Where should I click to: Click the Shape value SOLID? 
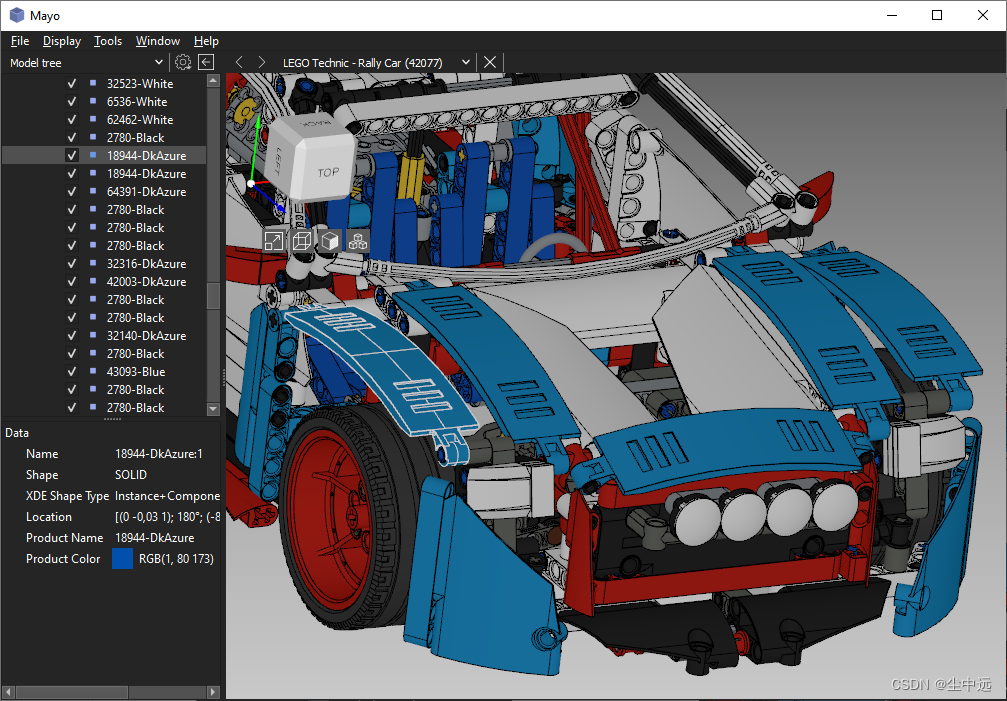(131, 474)
